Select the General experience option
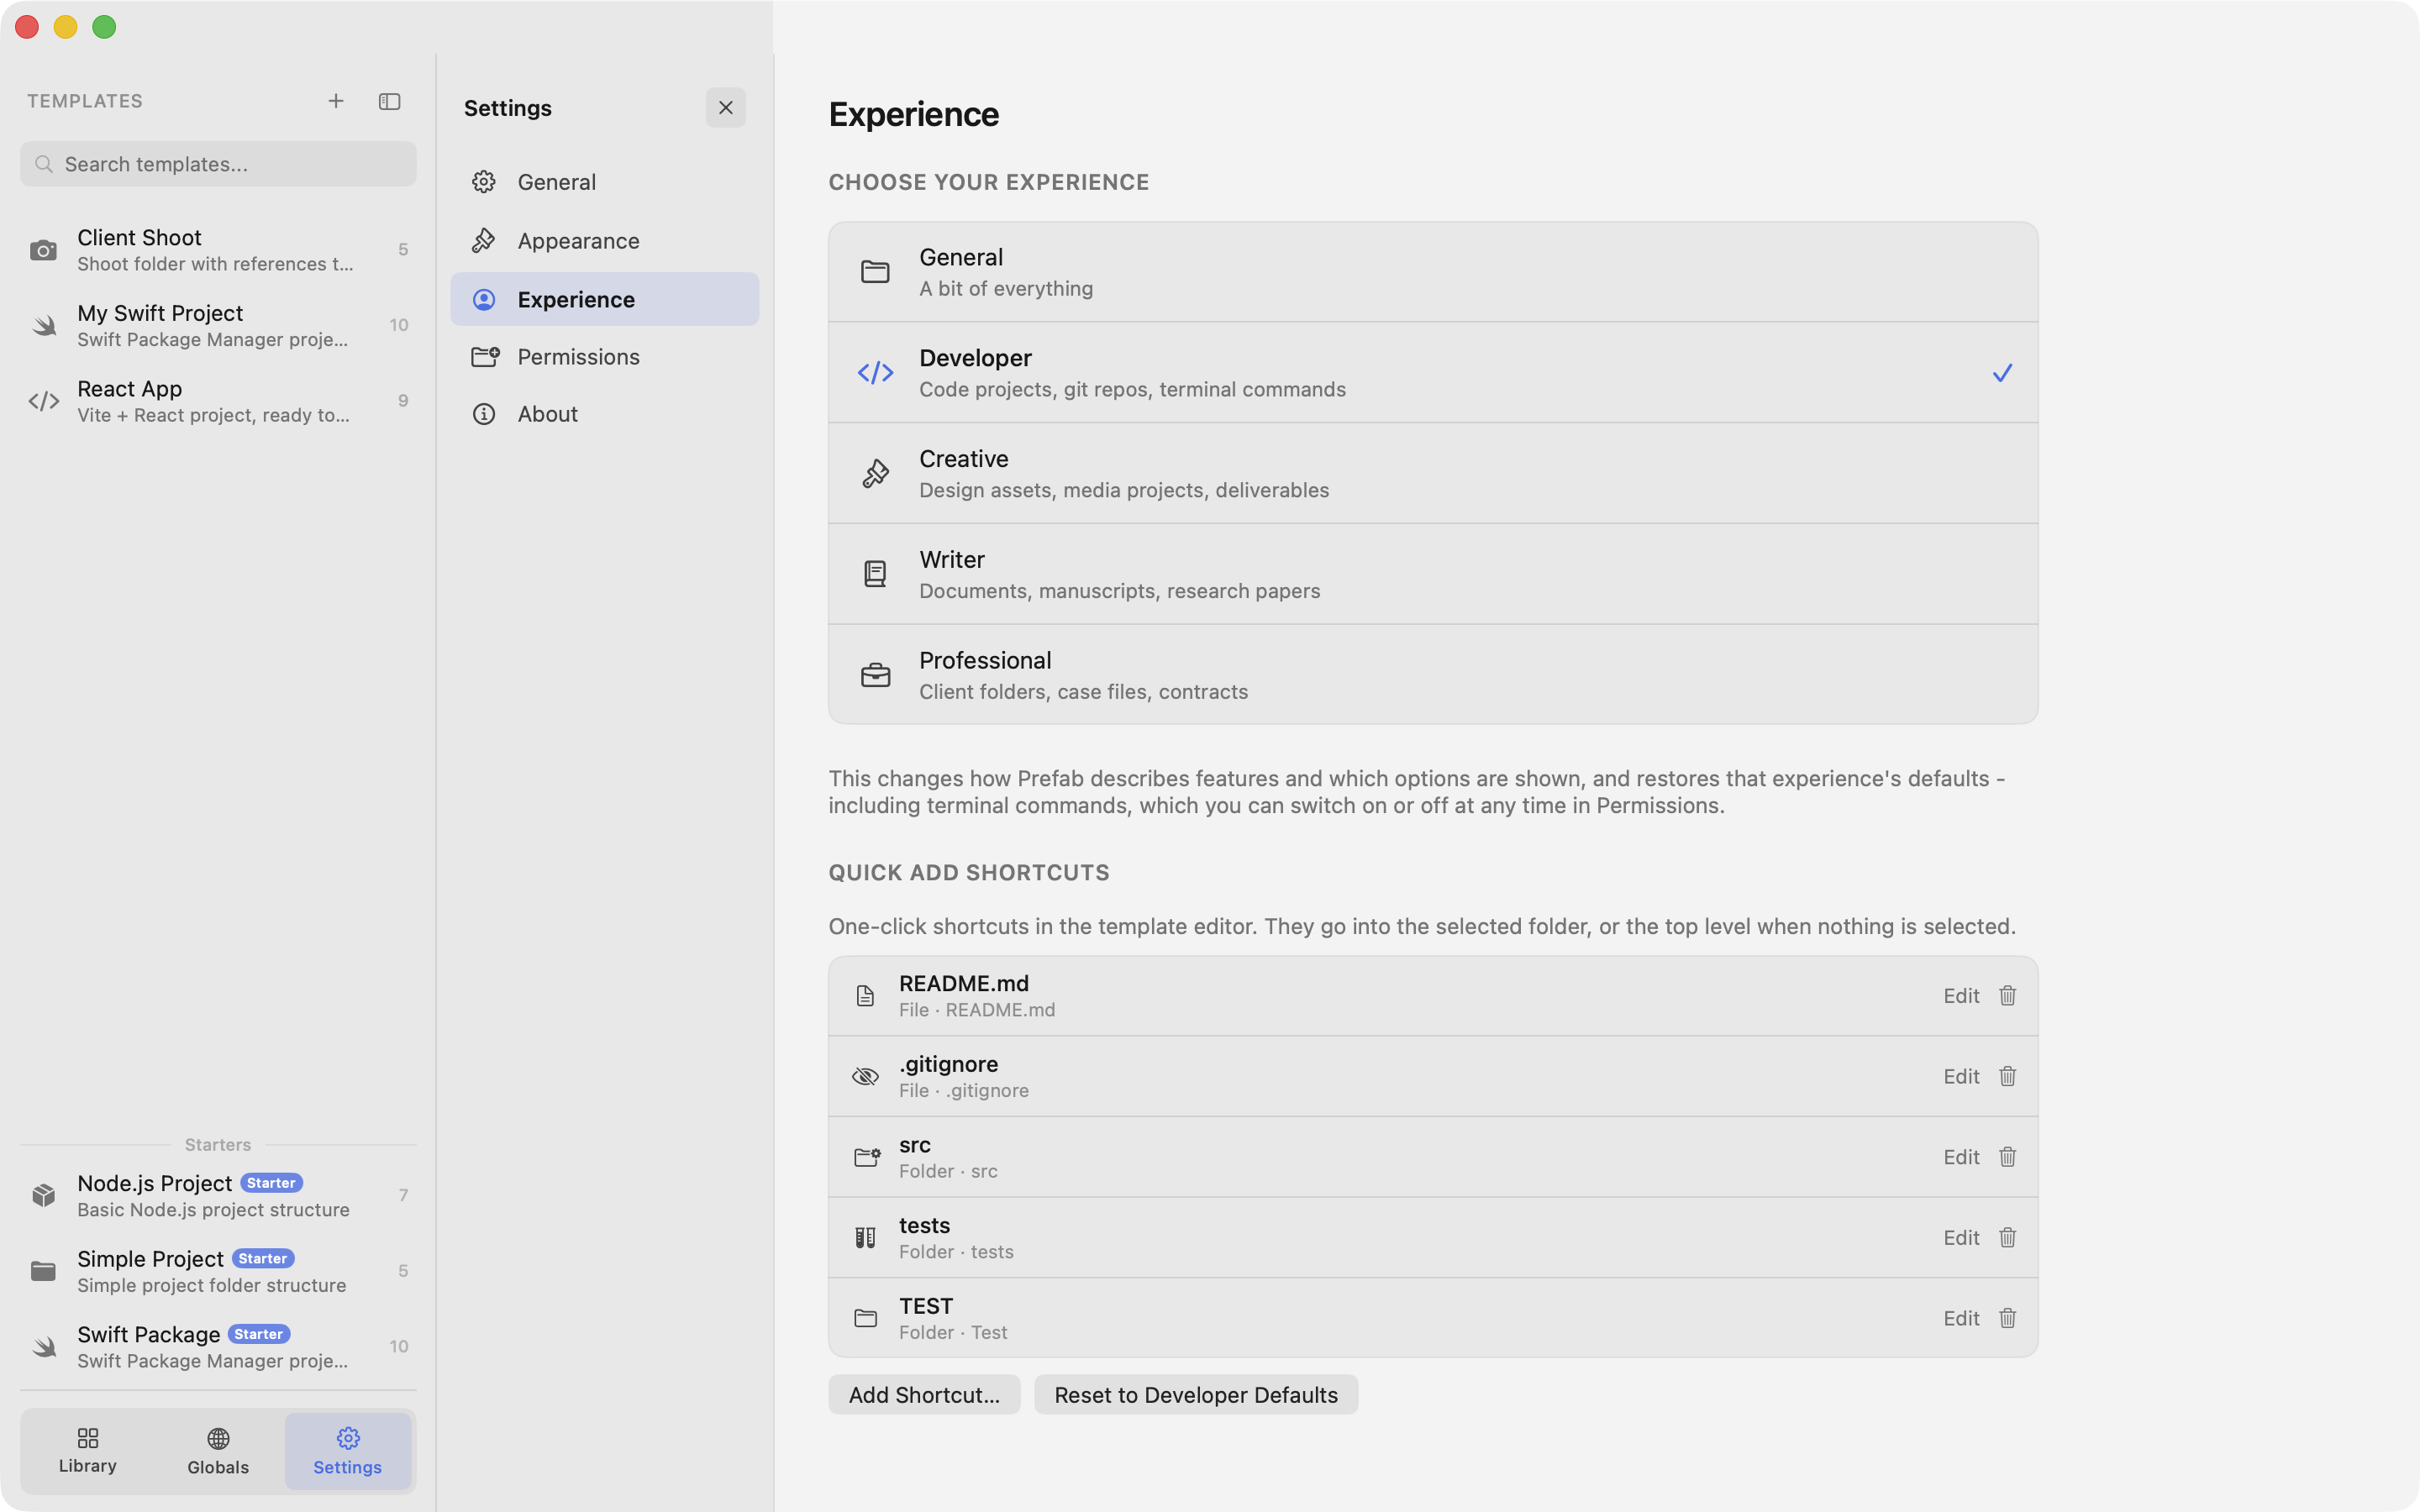2420x1512 pixels. (x=1433, y=272)
